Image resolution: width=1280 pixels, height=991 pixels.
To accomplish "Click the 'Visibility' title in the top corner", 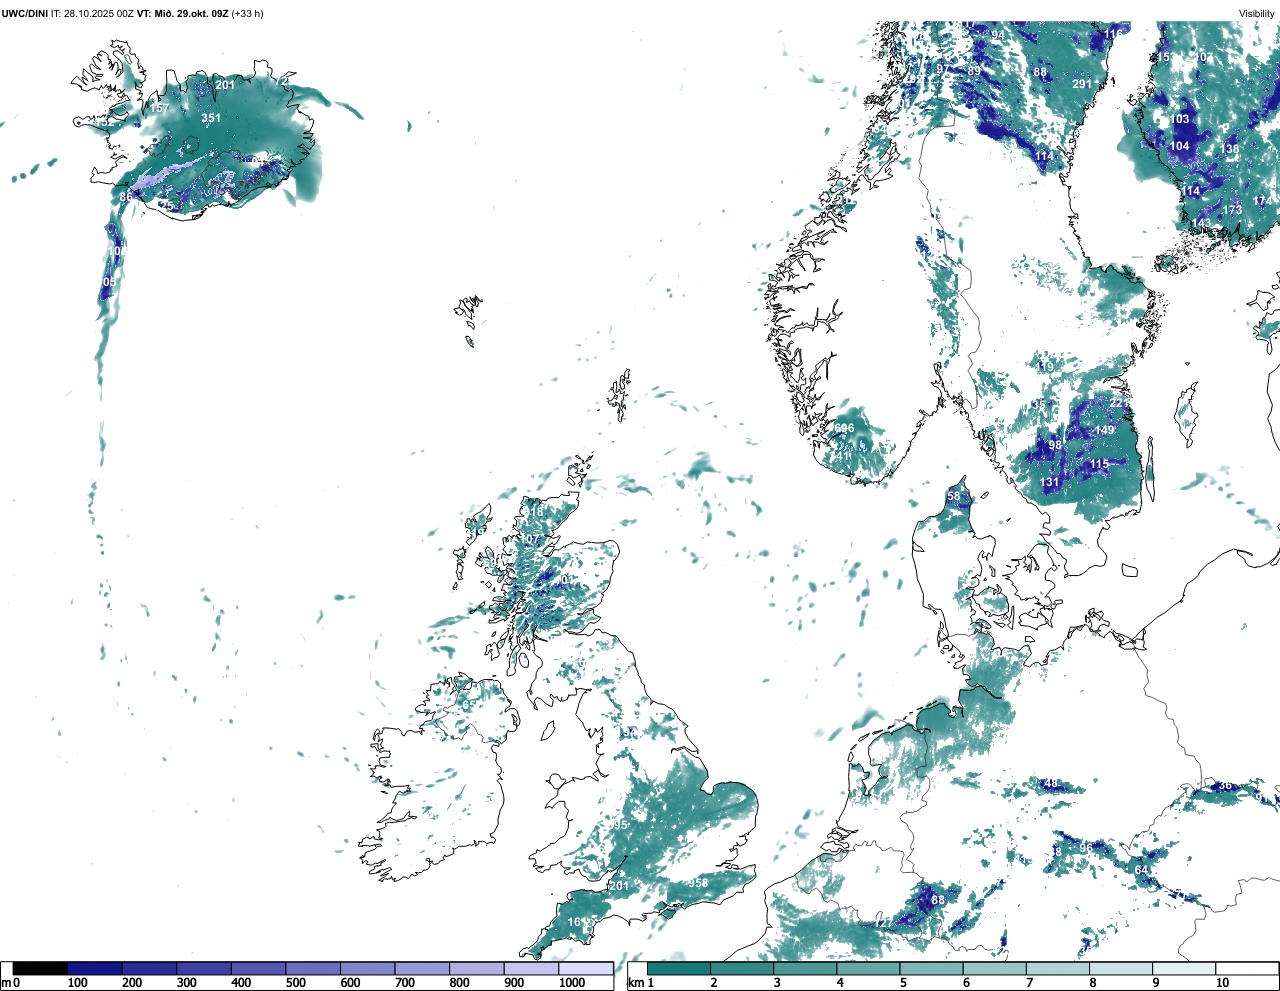I will point(1257,14).
